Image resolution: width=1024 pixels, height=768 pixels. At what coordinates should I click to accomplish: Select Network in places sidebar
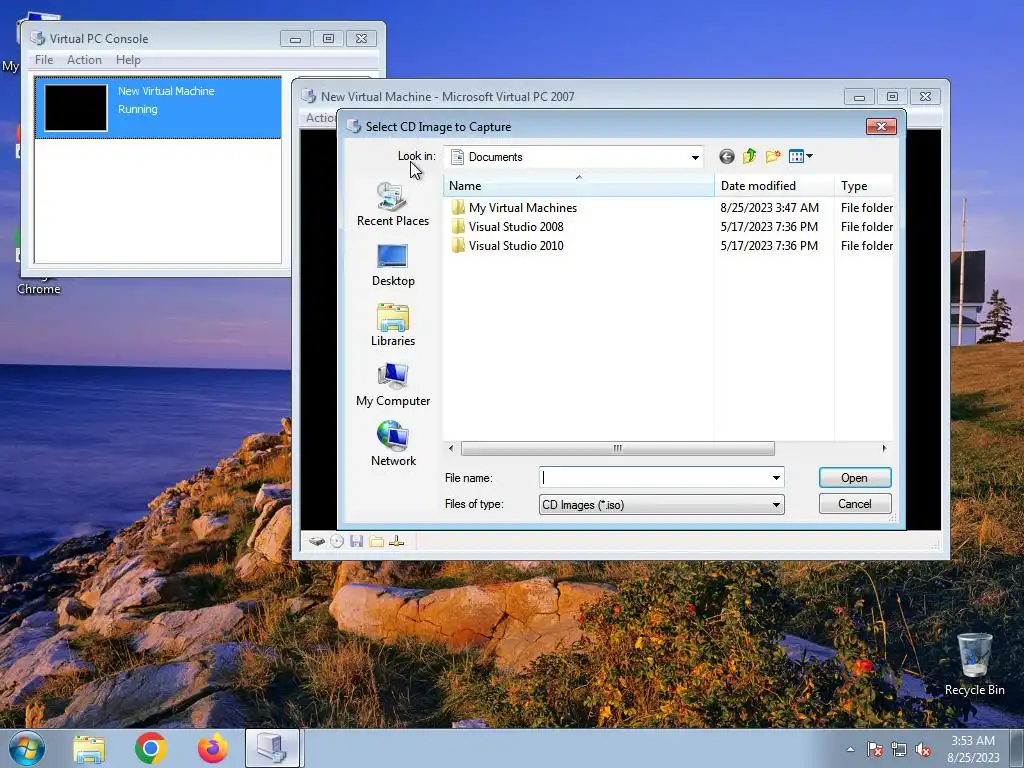tap(392, 445)
